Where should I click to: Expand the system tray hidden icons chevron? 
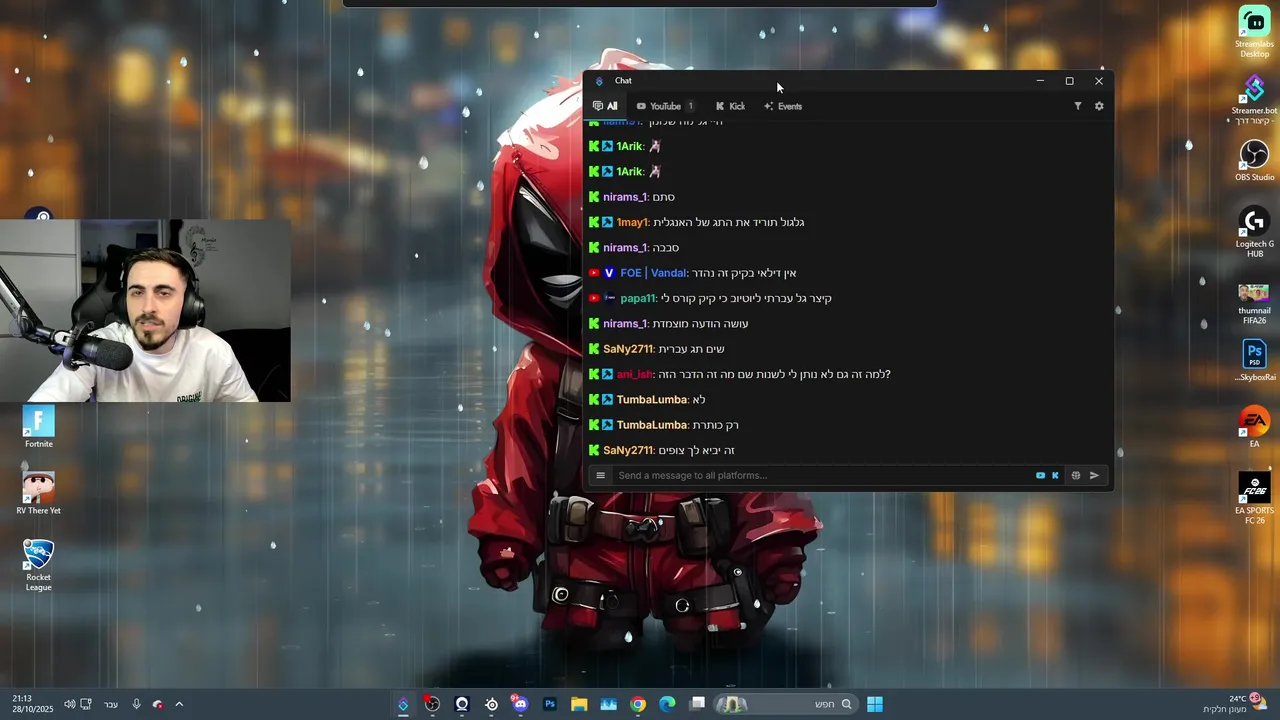[x=179, y=704]
